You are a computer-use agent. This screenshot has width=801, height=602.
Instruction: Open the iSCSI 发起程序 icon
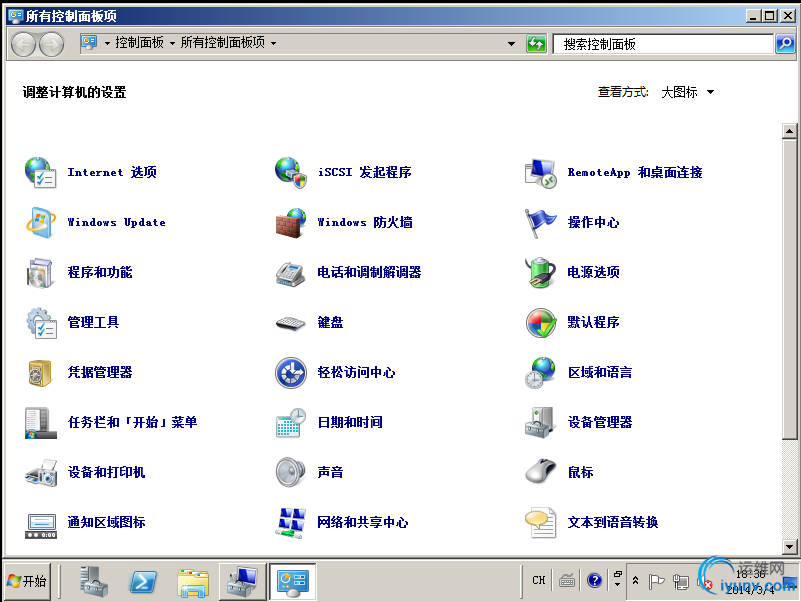(x=291, y=172)
